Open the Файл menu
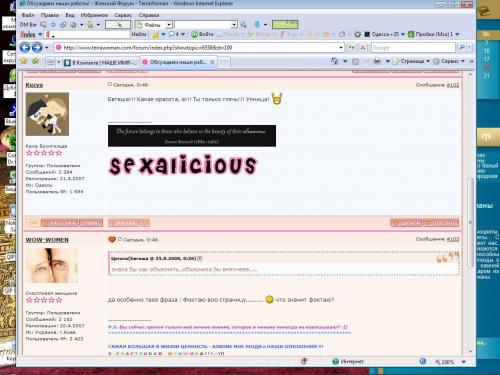This screenshot has width=500, height=375. point(28,15)
